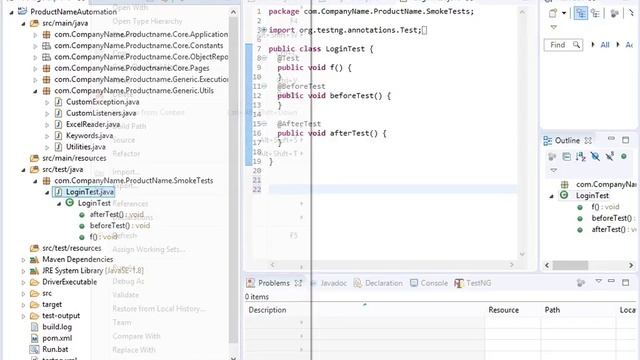640x360 pixels.
Task: Select the SmokeTests package icon
Action: pos(47,180)
